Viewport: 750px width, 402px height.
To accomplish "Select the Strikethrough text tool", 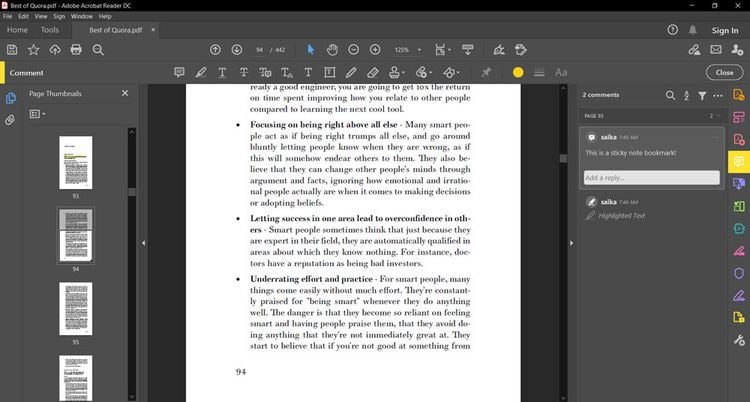I will [243, 72].
